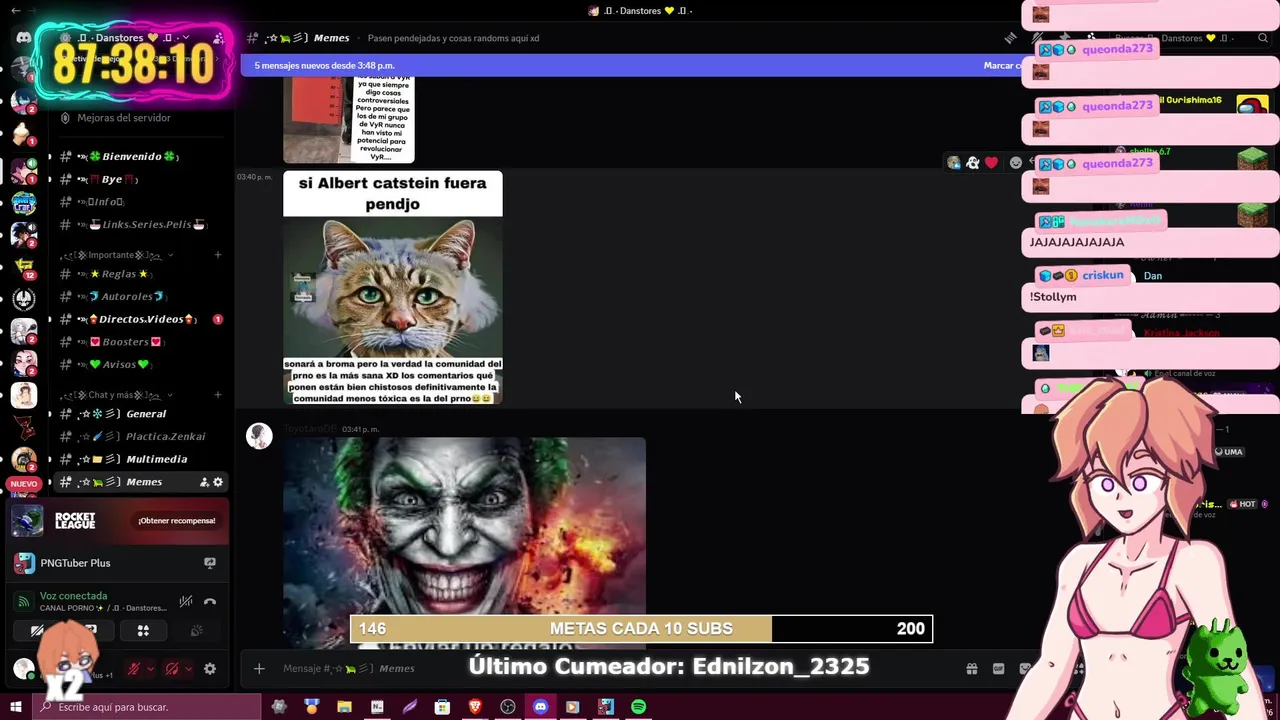Focus the Mensaje Memes message input
Viewport: 1280px width, 720px height.
click(600, 669)
